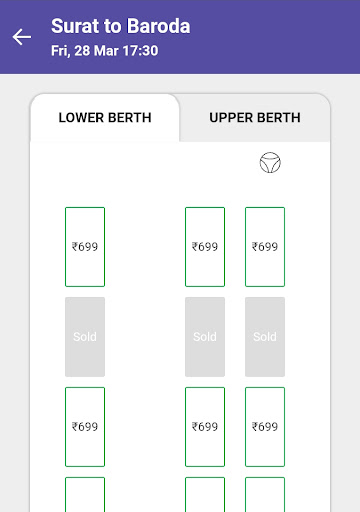Select first-row single-side ₹699 berth
This screenshot has height=512, width=360.
coord(85,247)
